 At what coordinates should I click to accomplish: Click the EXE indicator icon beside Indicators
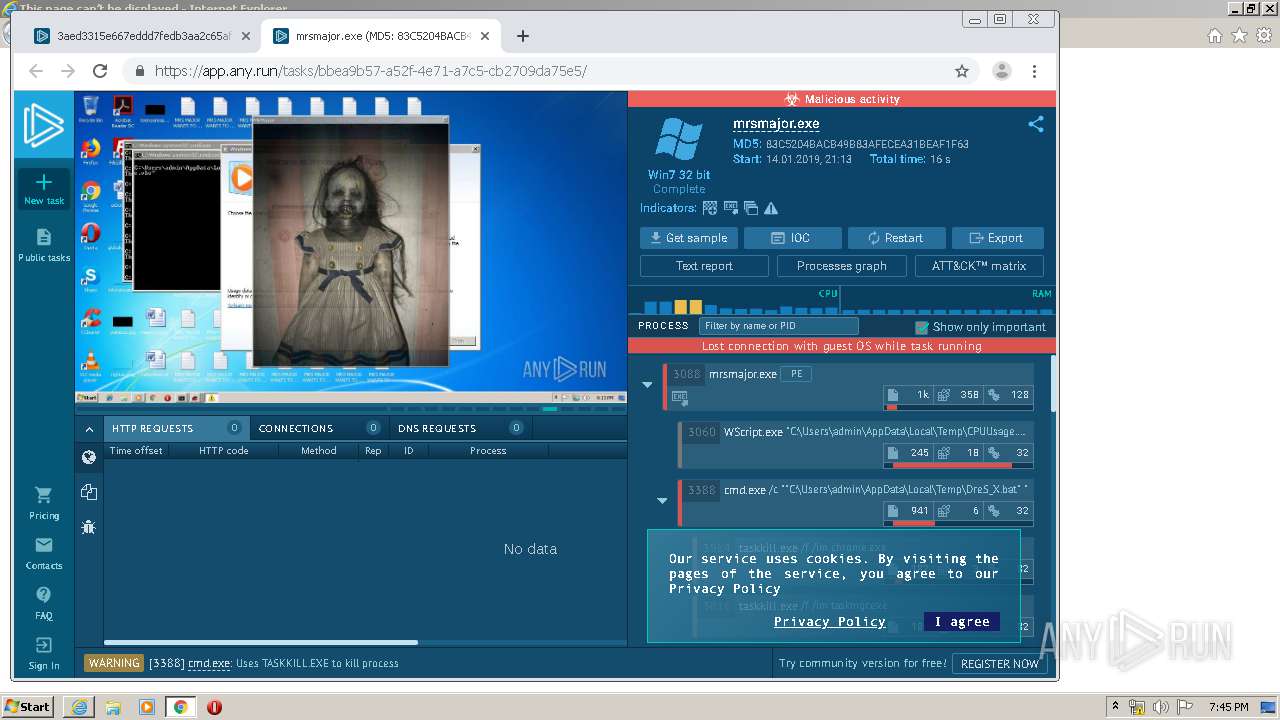click(731, 208)
